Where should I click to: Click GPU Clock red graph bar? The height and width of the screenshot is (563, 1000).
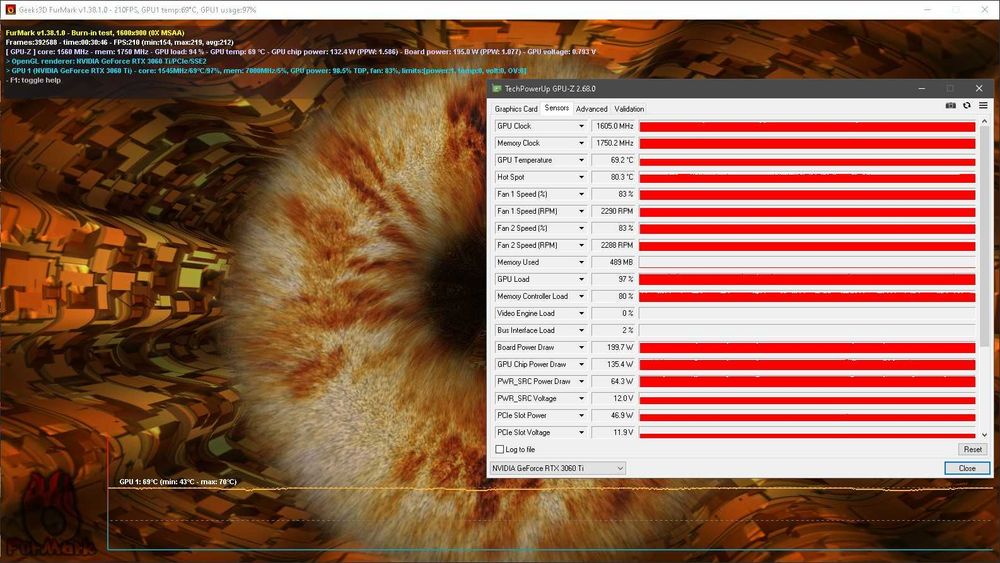point(807,126)
